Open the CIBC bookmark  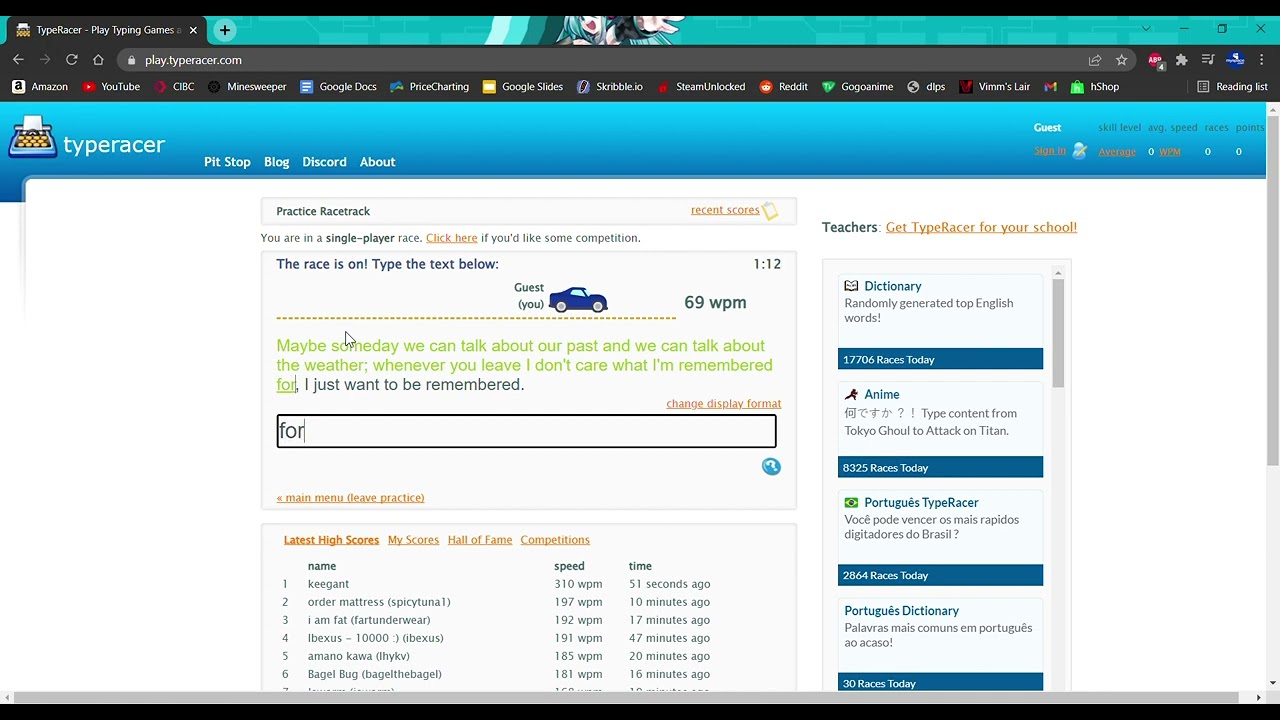point(174,87)
